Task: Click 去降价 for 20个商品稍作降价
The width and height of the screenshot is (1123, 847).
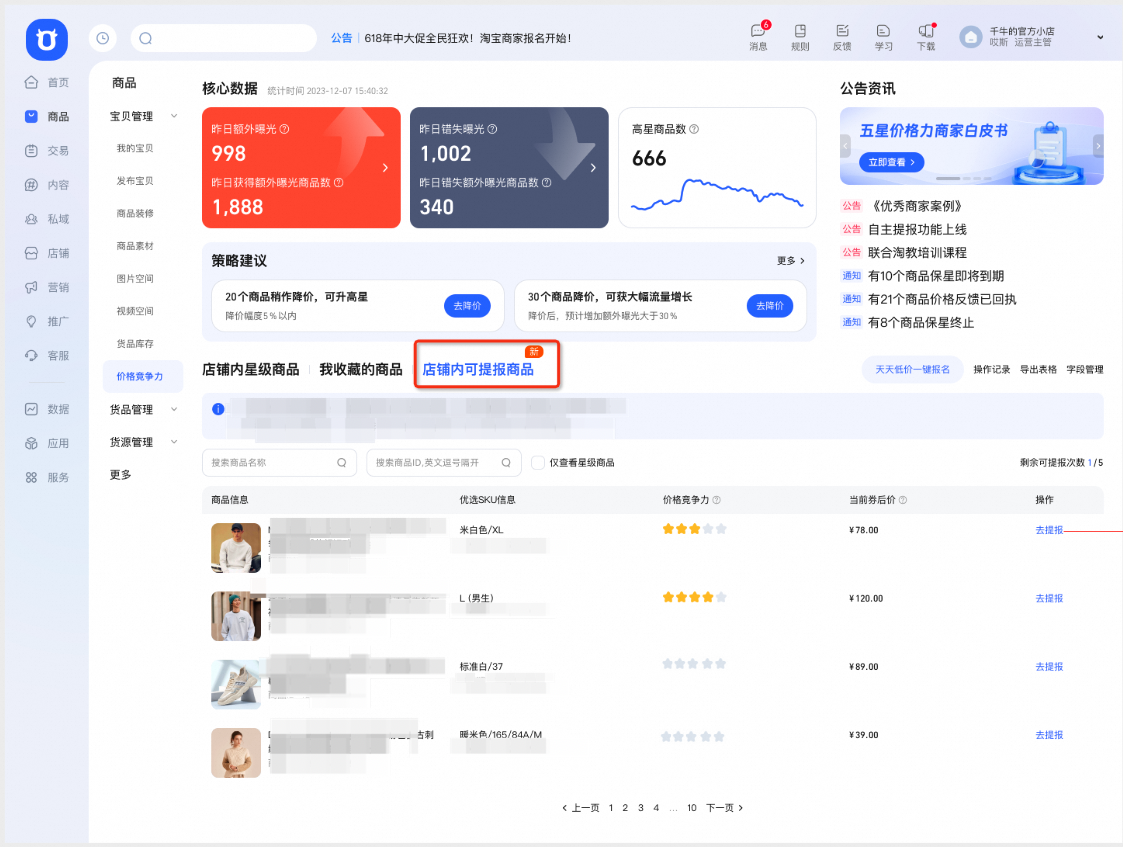Action: [467, 306]
